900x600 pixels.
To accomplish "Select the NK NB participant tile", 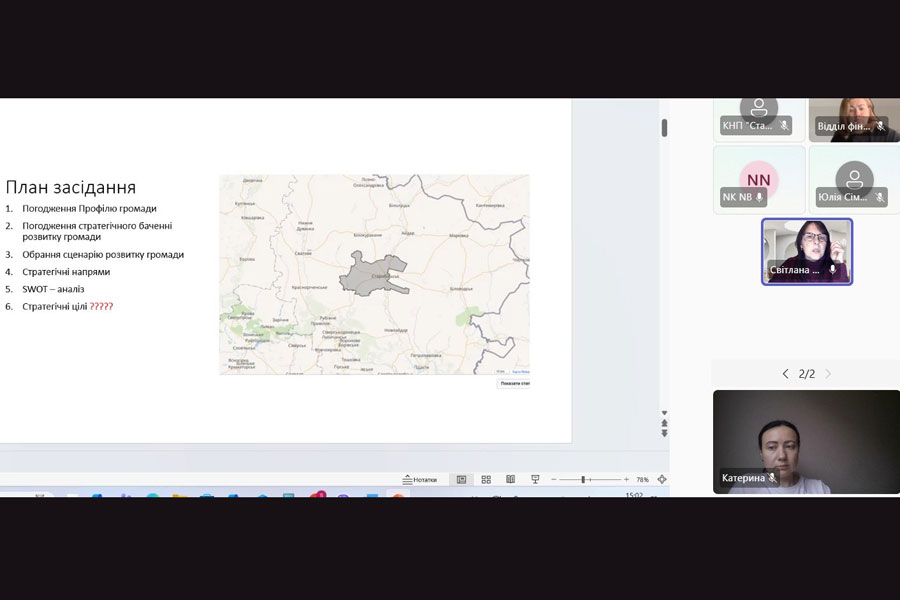I will coord(759,180).
